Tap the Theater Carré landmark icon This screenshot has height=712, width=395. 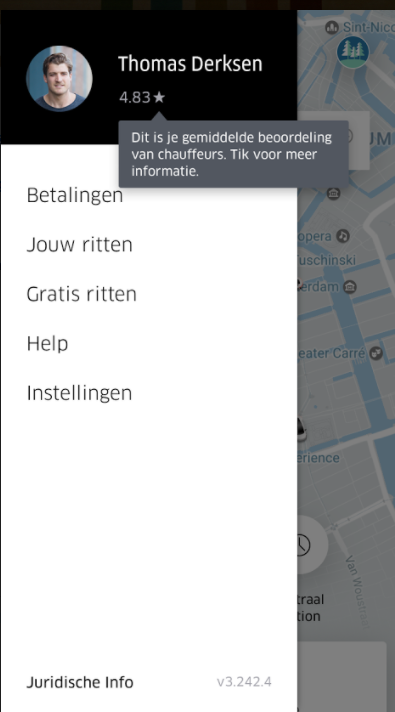(x=376, y=353)
